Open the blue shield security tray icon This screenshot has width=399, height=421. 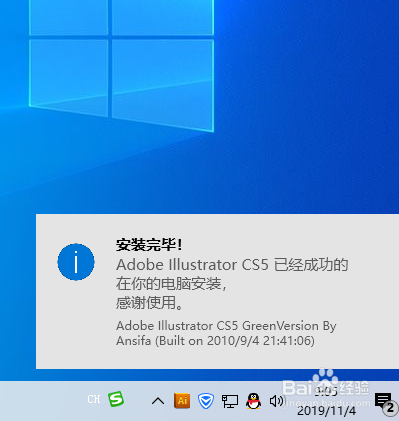coord(206,401)
